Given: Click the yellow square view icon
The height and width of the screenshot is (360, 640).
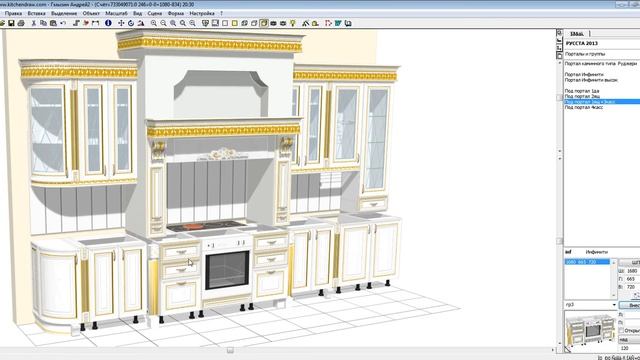Looking at the screenshot, I should click(x=235, y=23).
